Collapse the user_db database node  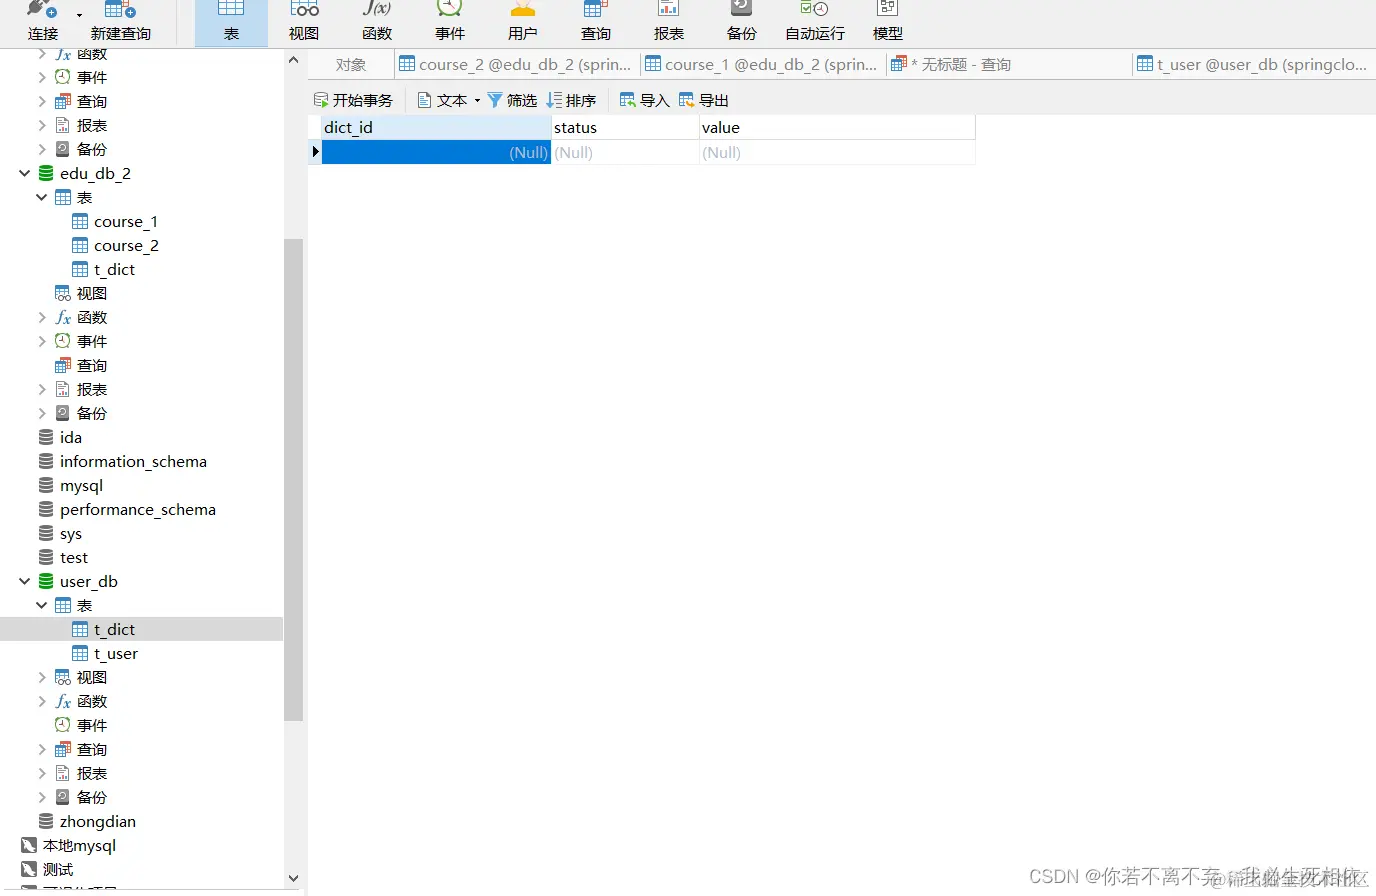25,582
